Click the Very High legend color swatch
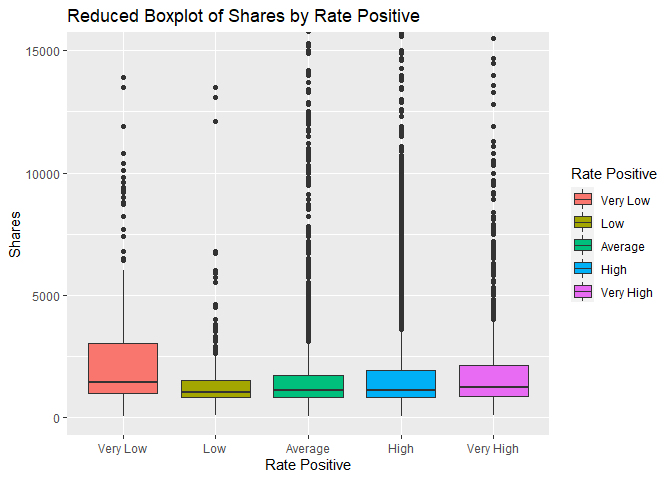 pos(584,292)
